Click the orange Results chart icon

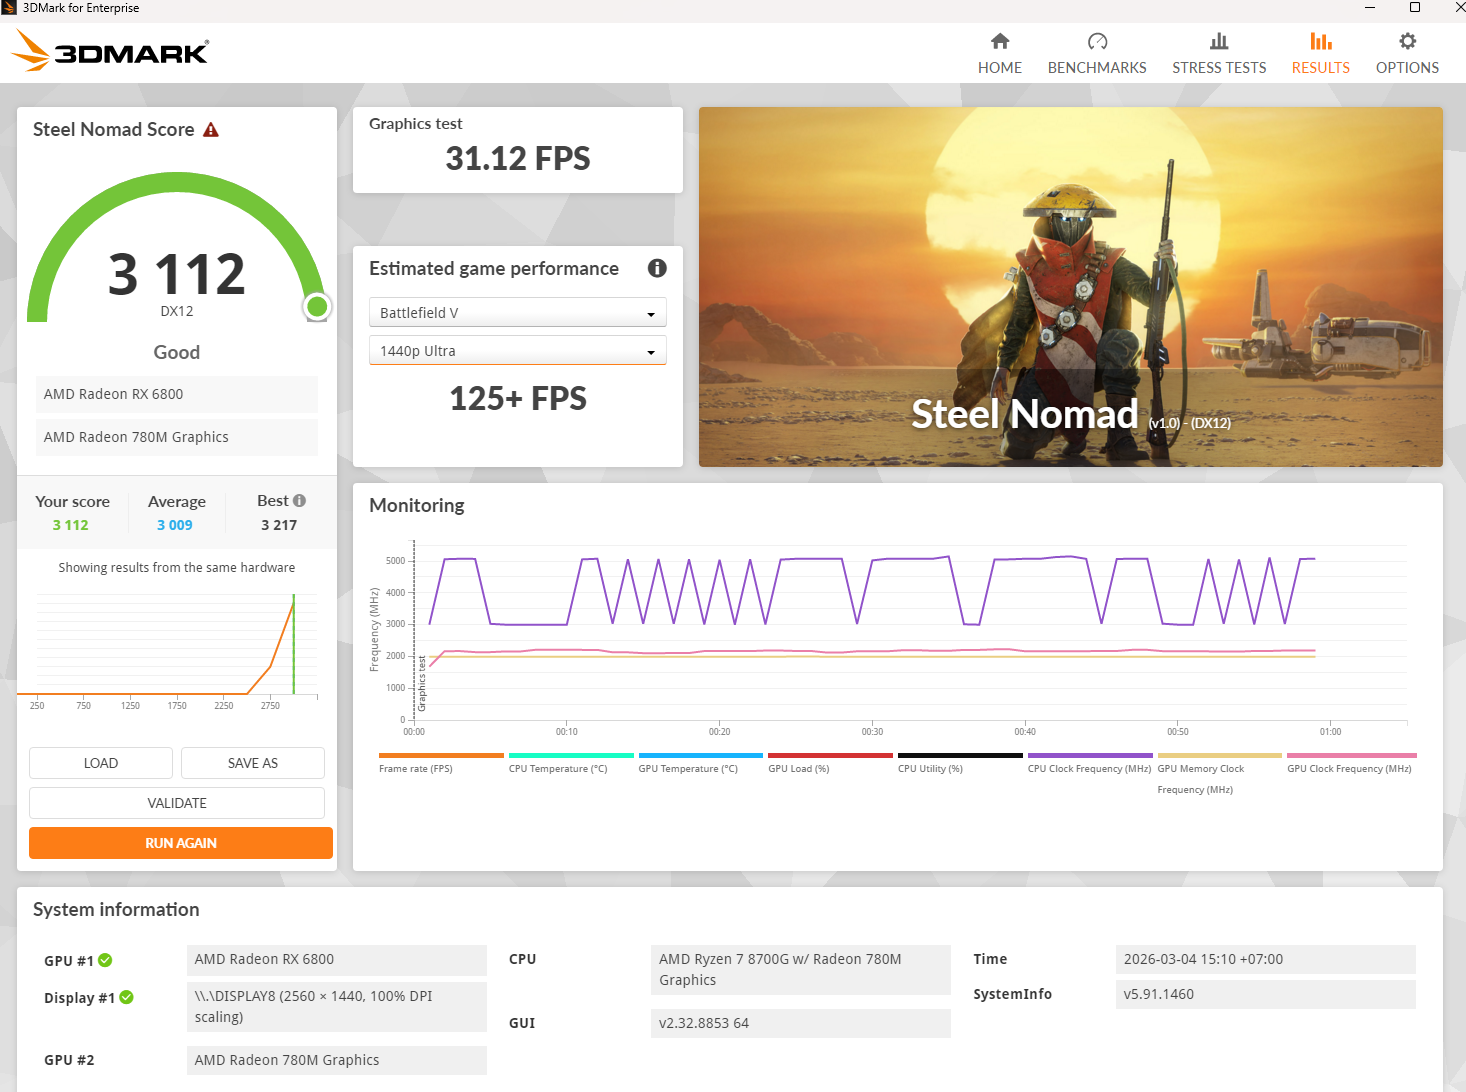click(x=1320, y=42)
